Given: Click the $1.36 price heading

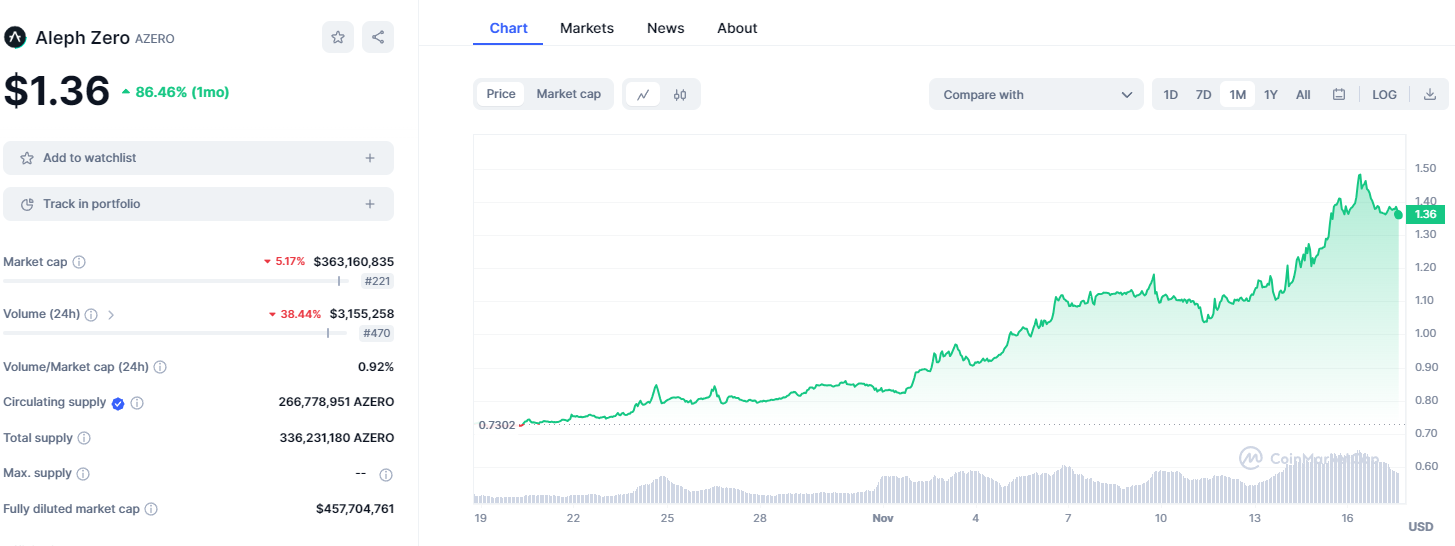Looking at the screenshot, I should [x=57, y=91].
